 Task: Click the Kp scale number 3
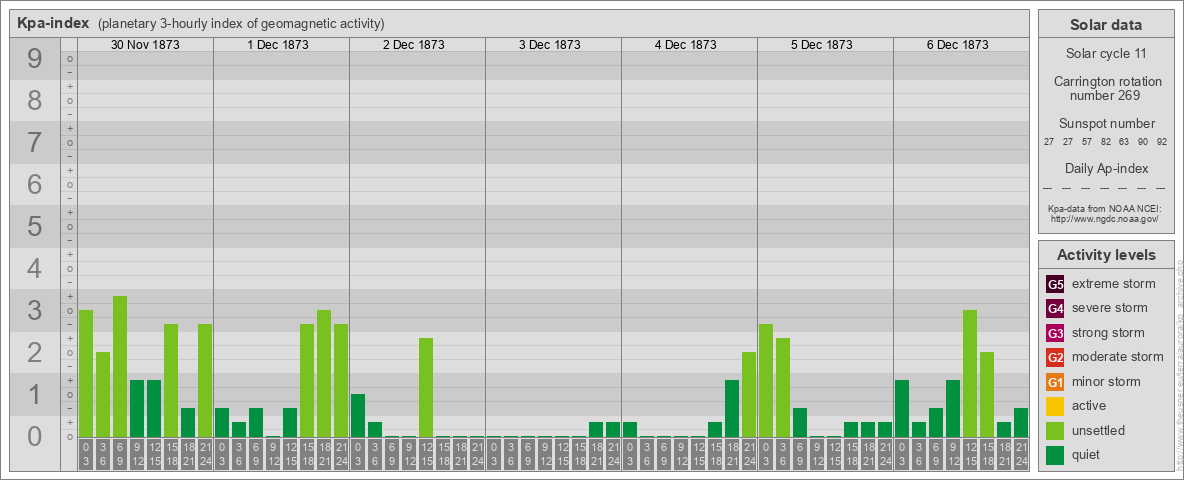click(x=34, y=310)
